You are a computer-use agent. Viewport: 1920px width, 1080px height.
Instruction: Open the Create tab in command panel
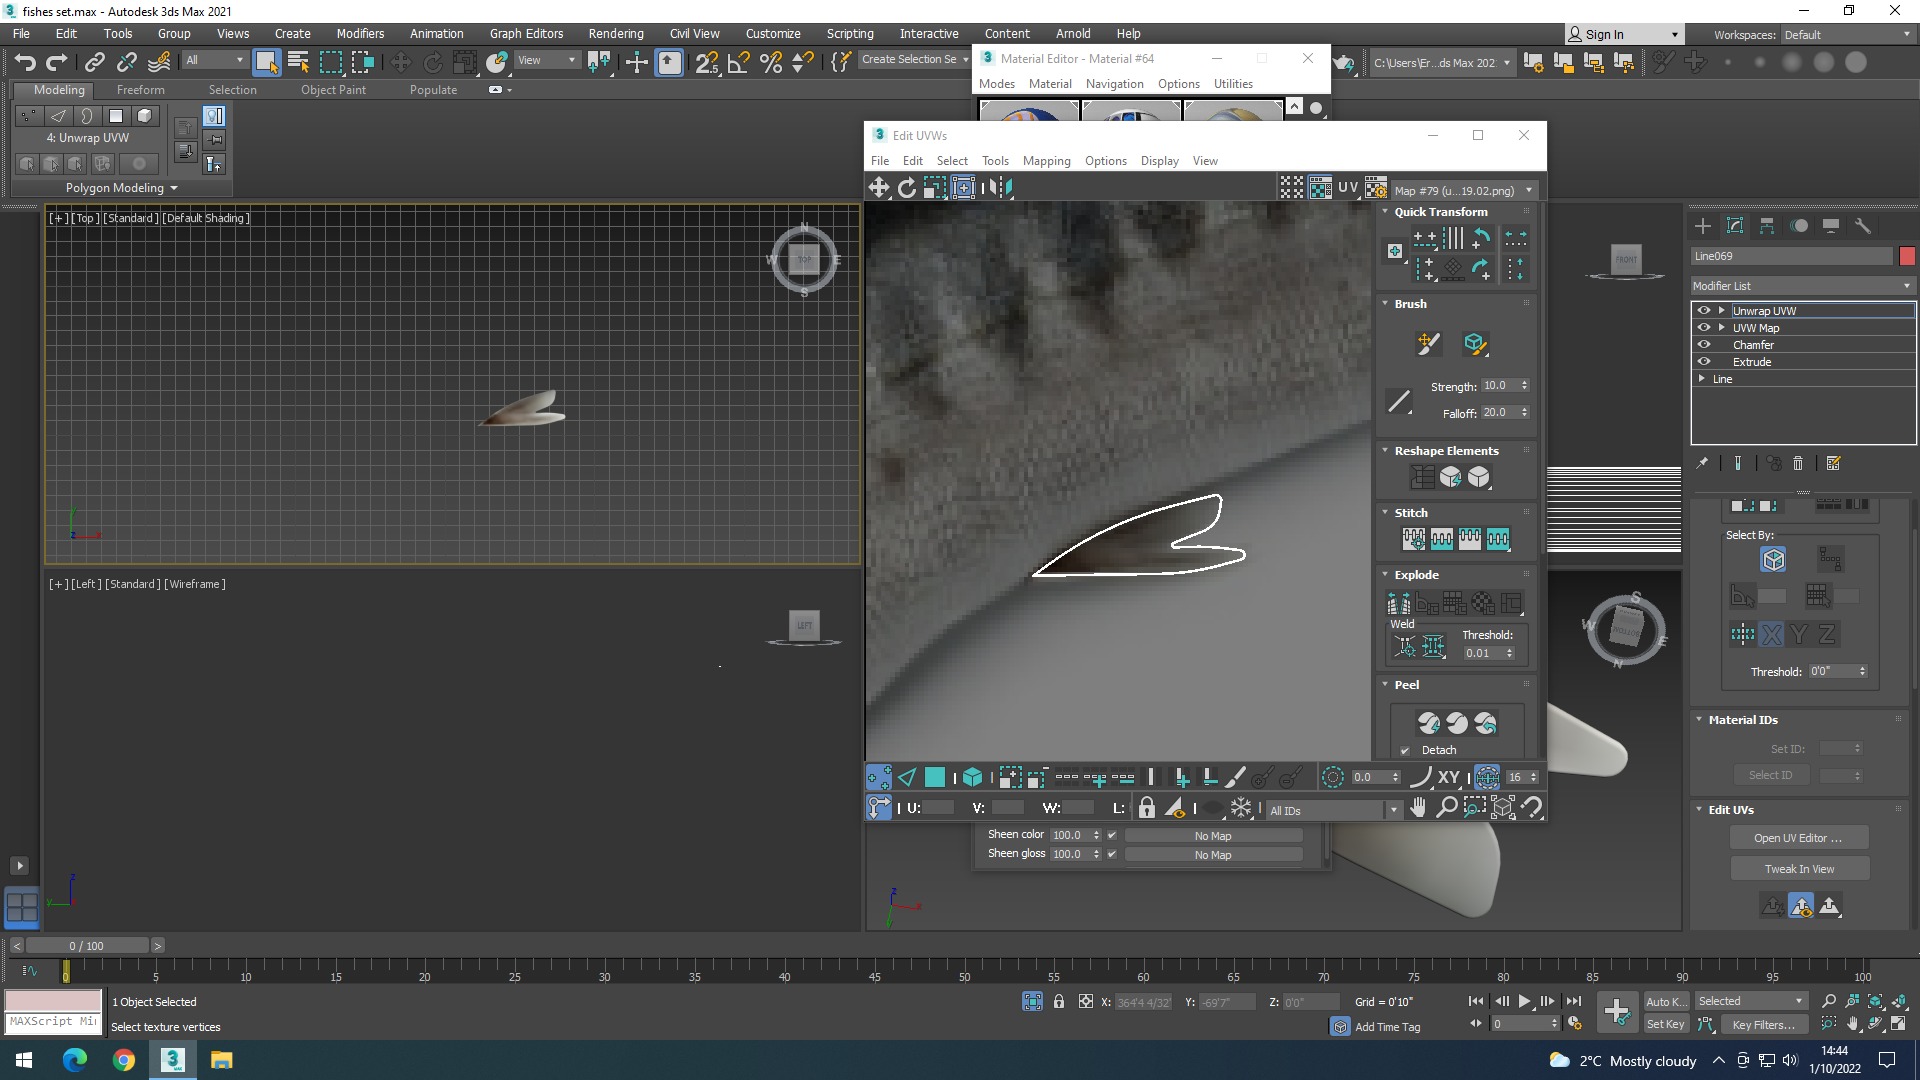[1703, 226]
